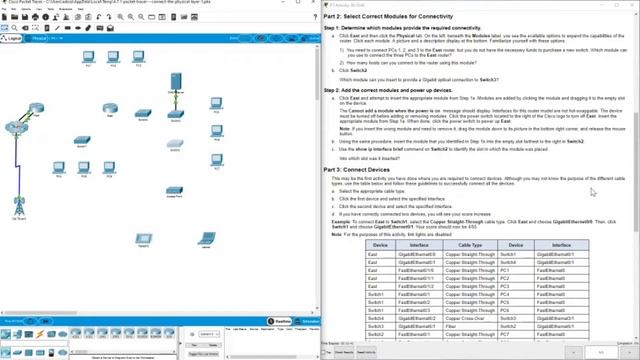Select the Cell Tower device
640x360 pixels.
(x=19, y=207)
